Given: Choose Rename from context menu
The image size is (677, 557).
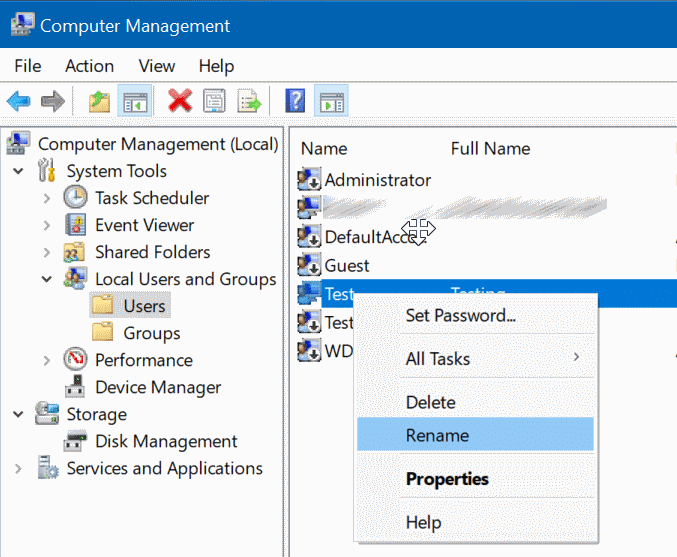Looking at the screenshot, I should (475, 435).
